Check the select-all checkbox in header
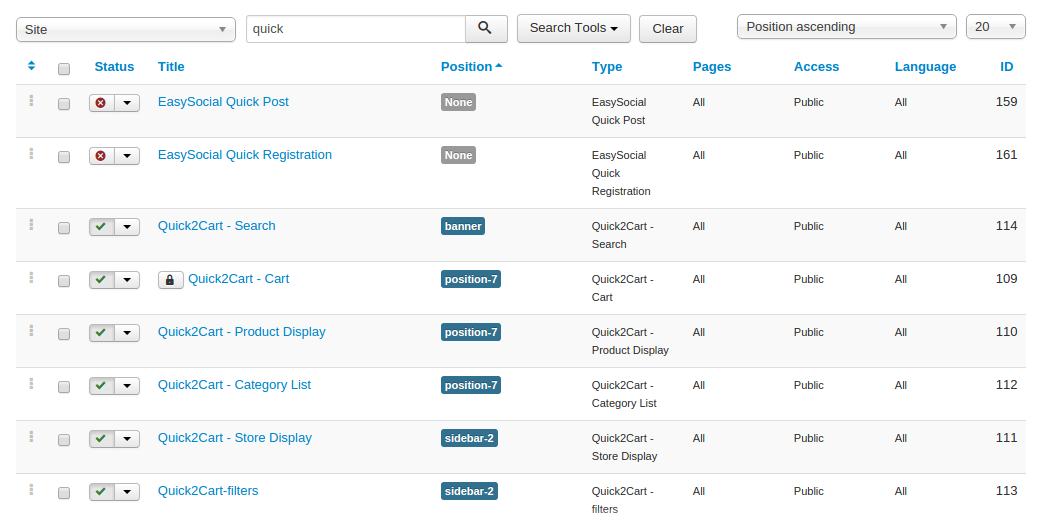The height and width of the screenshot is (521, 1037). coord(64,69)
